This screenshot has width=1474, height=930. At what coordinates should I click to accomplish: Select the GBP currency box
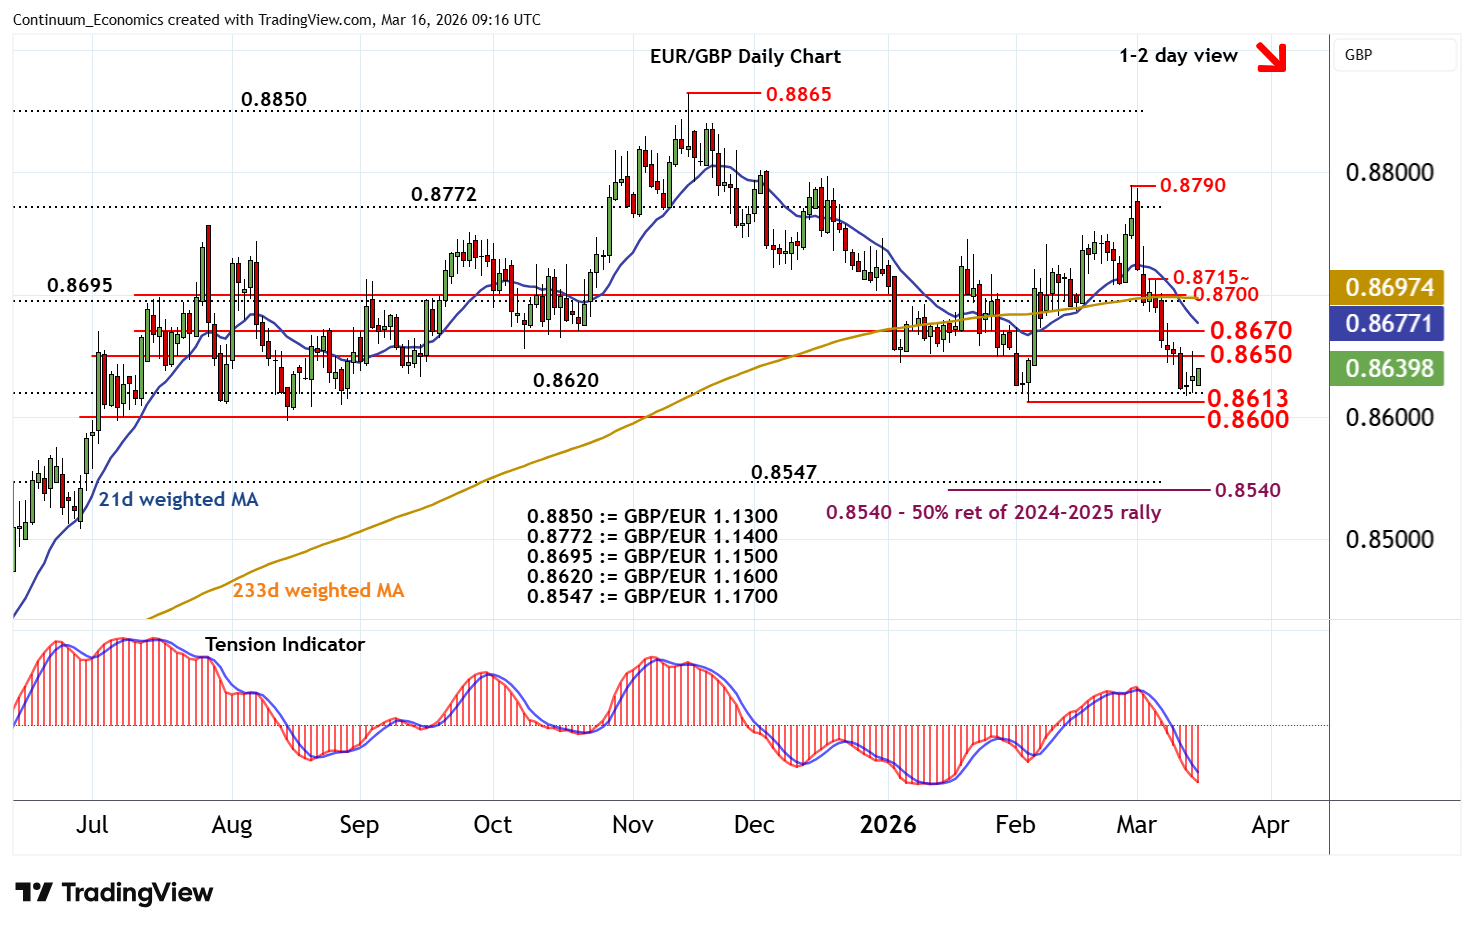click(1394, 55)
